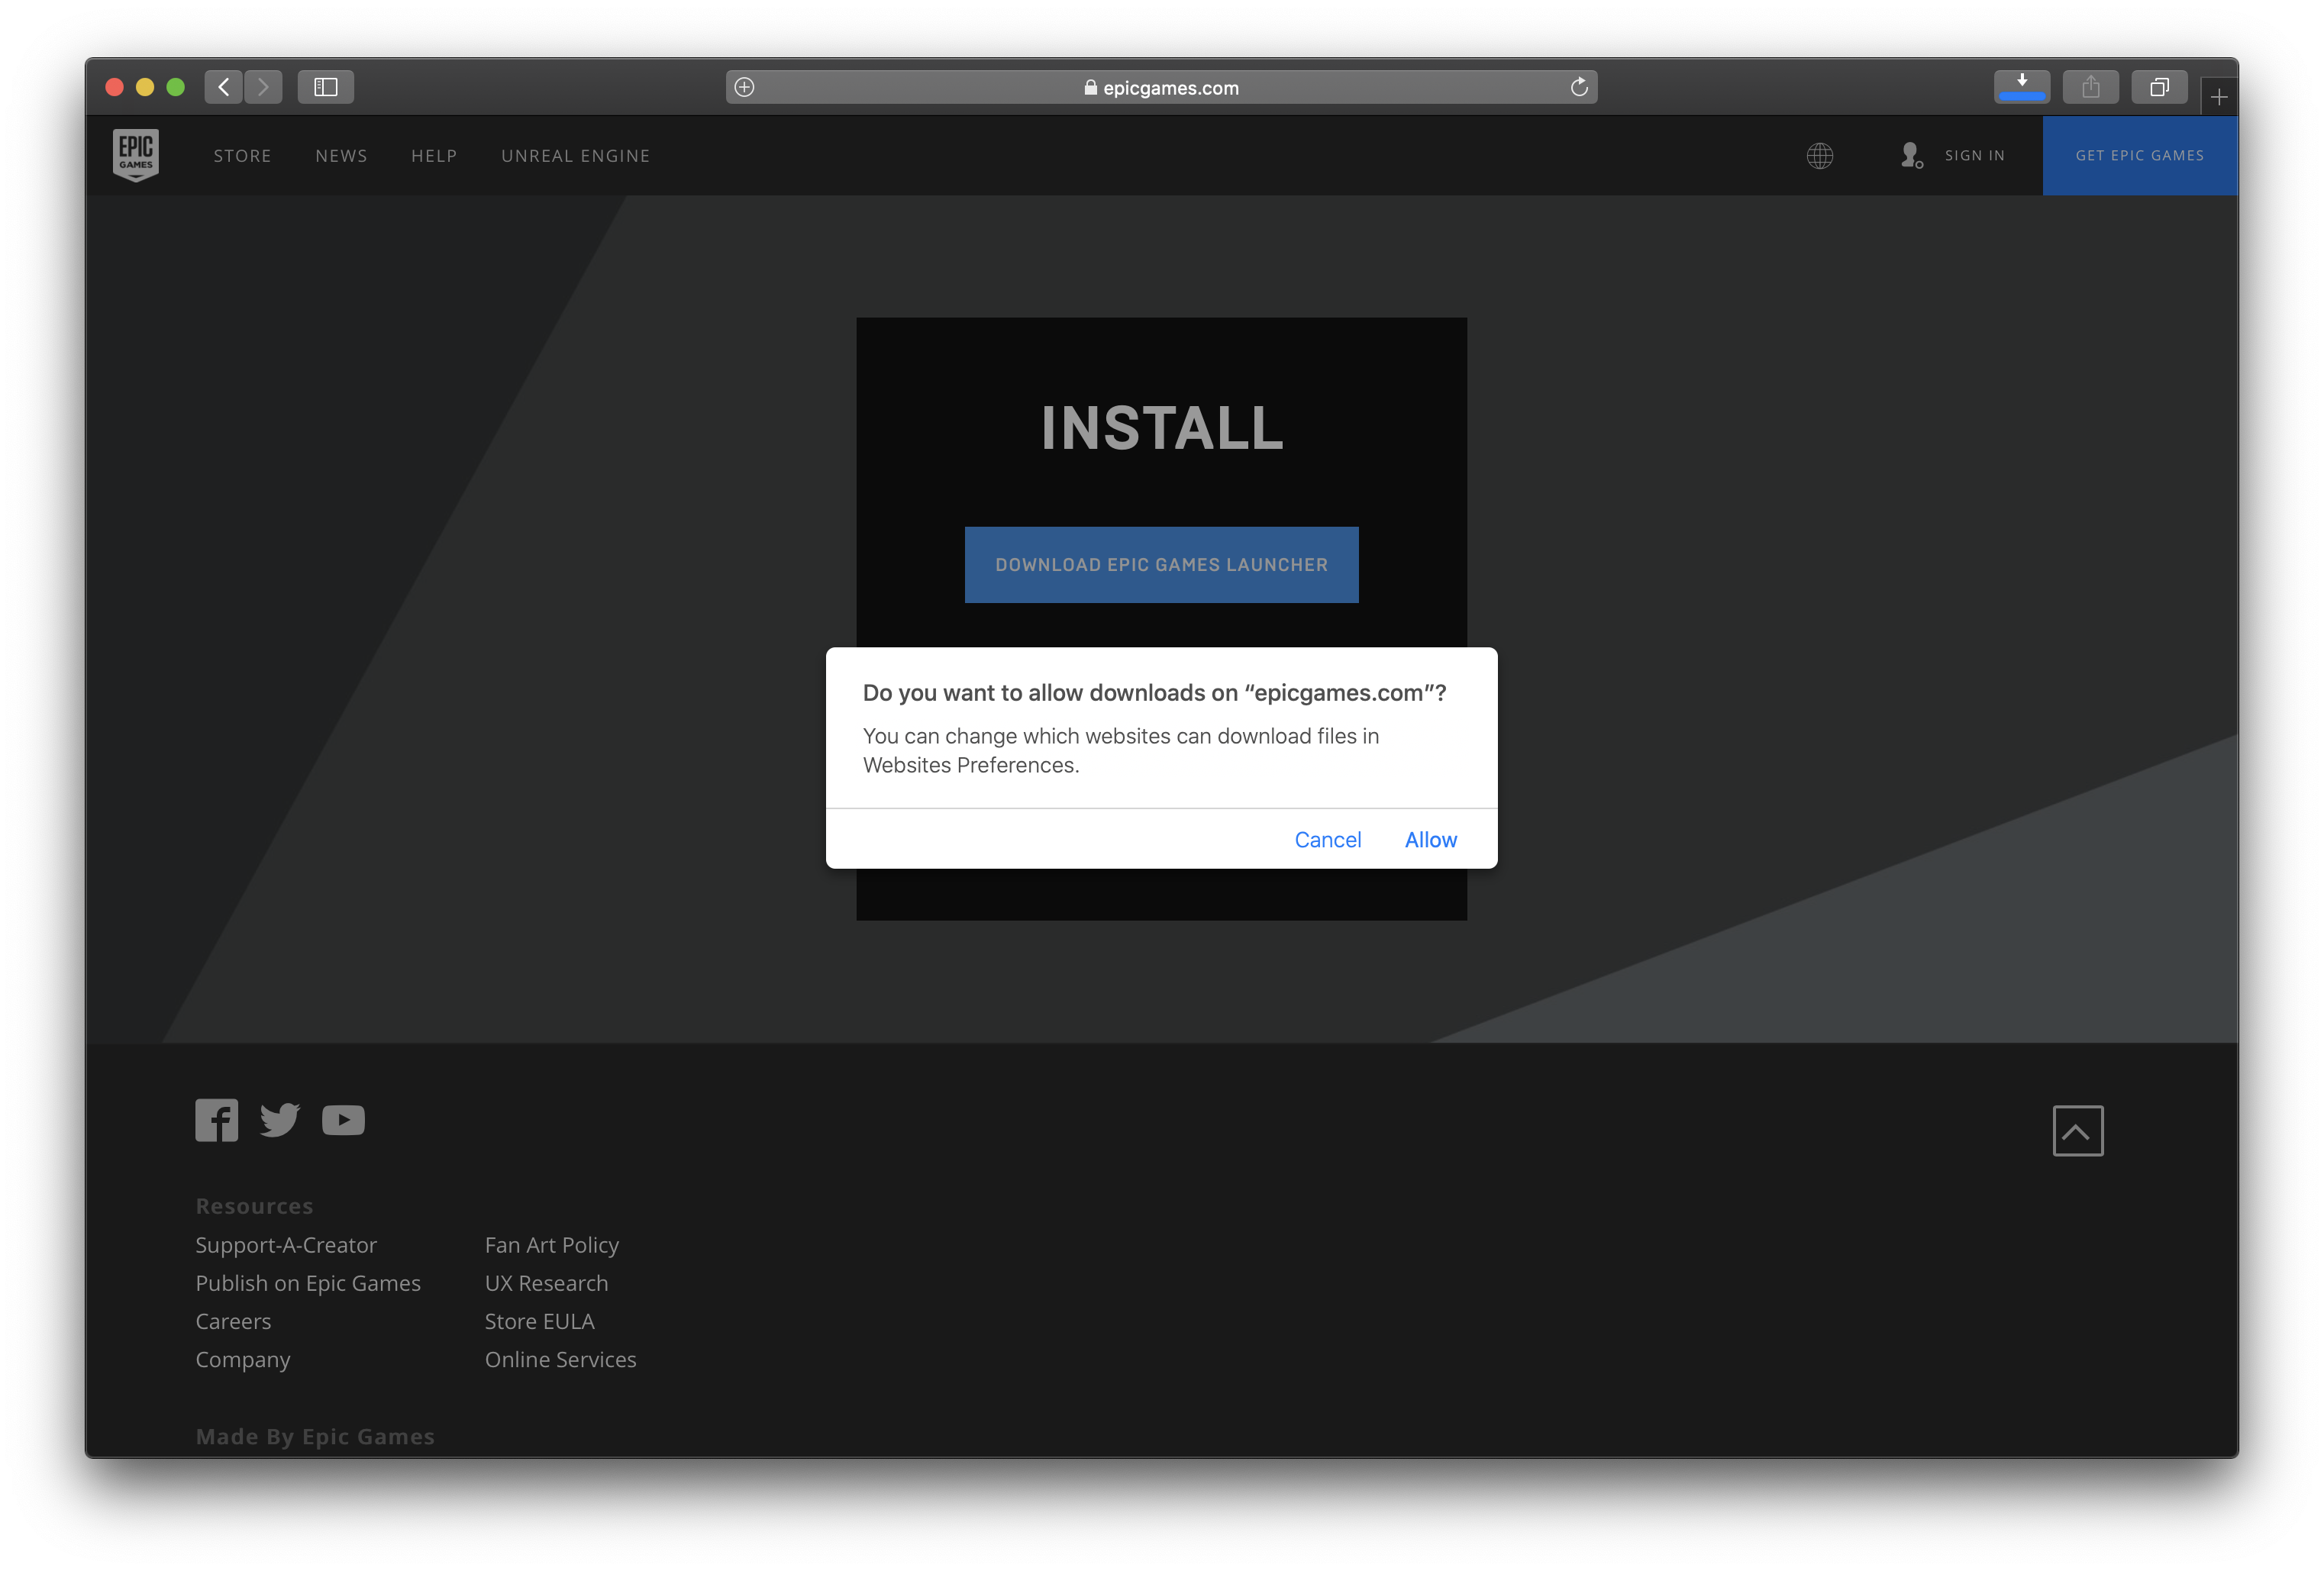Show Safari downloads list
2324x1571 pixels.
click(x=2022, y=87)
